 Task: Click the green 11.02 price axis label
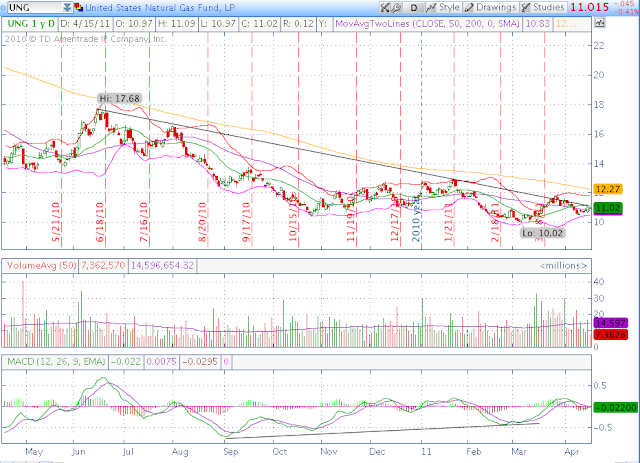pos(608,208)
